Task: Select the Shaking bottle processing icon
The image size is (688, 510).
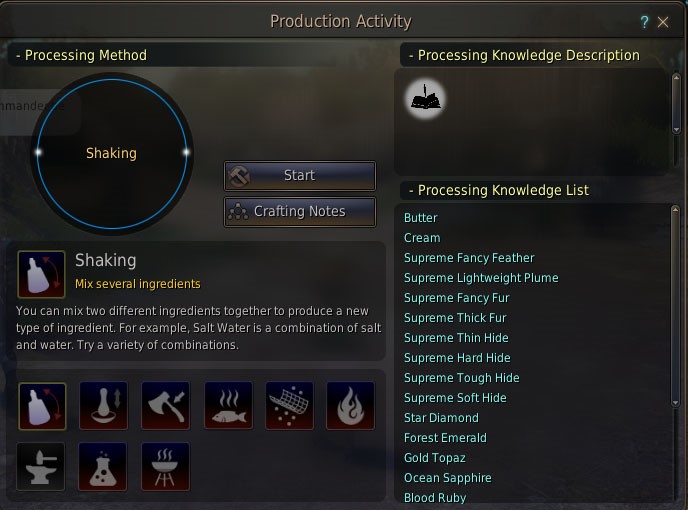Action: pyautogui.click(x=42, y=406)
